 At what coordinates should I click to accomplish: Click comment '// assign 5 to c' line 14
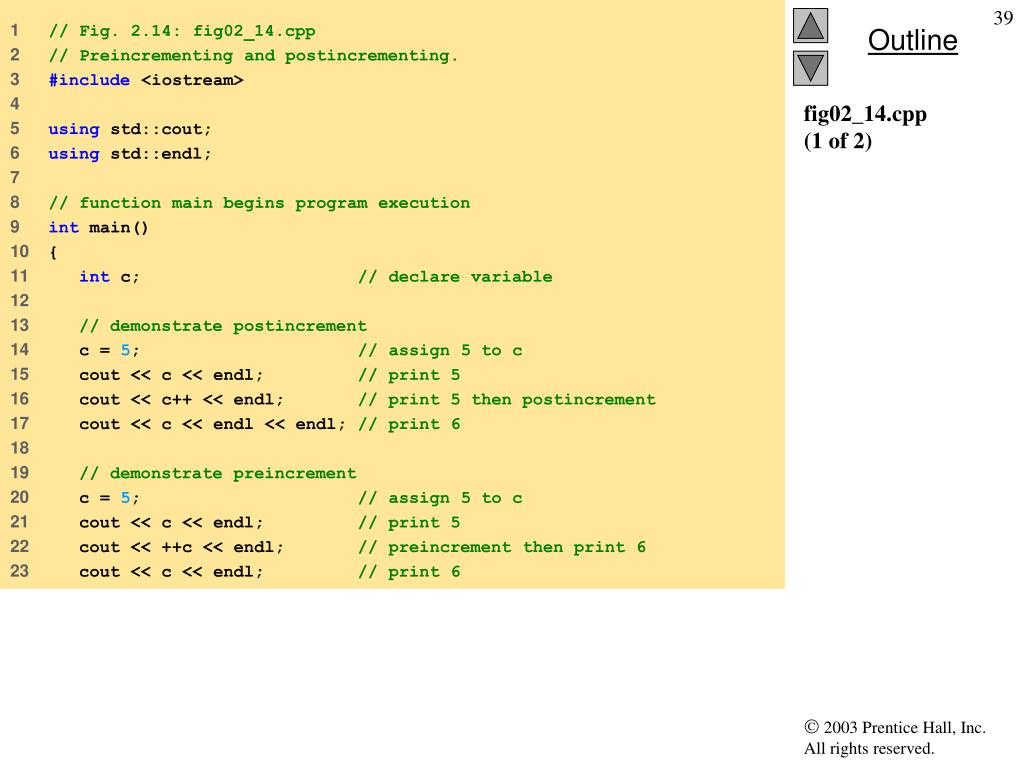point(440,351)
